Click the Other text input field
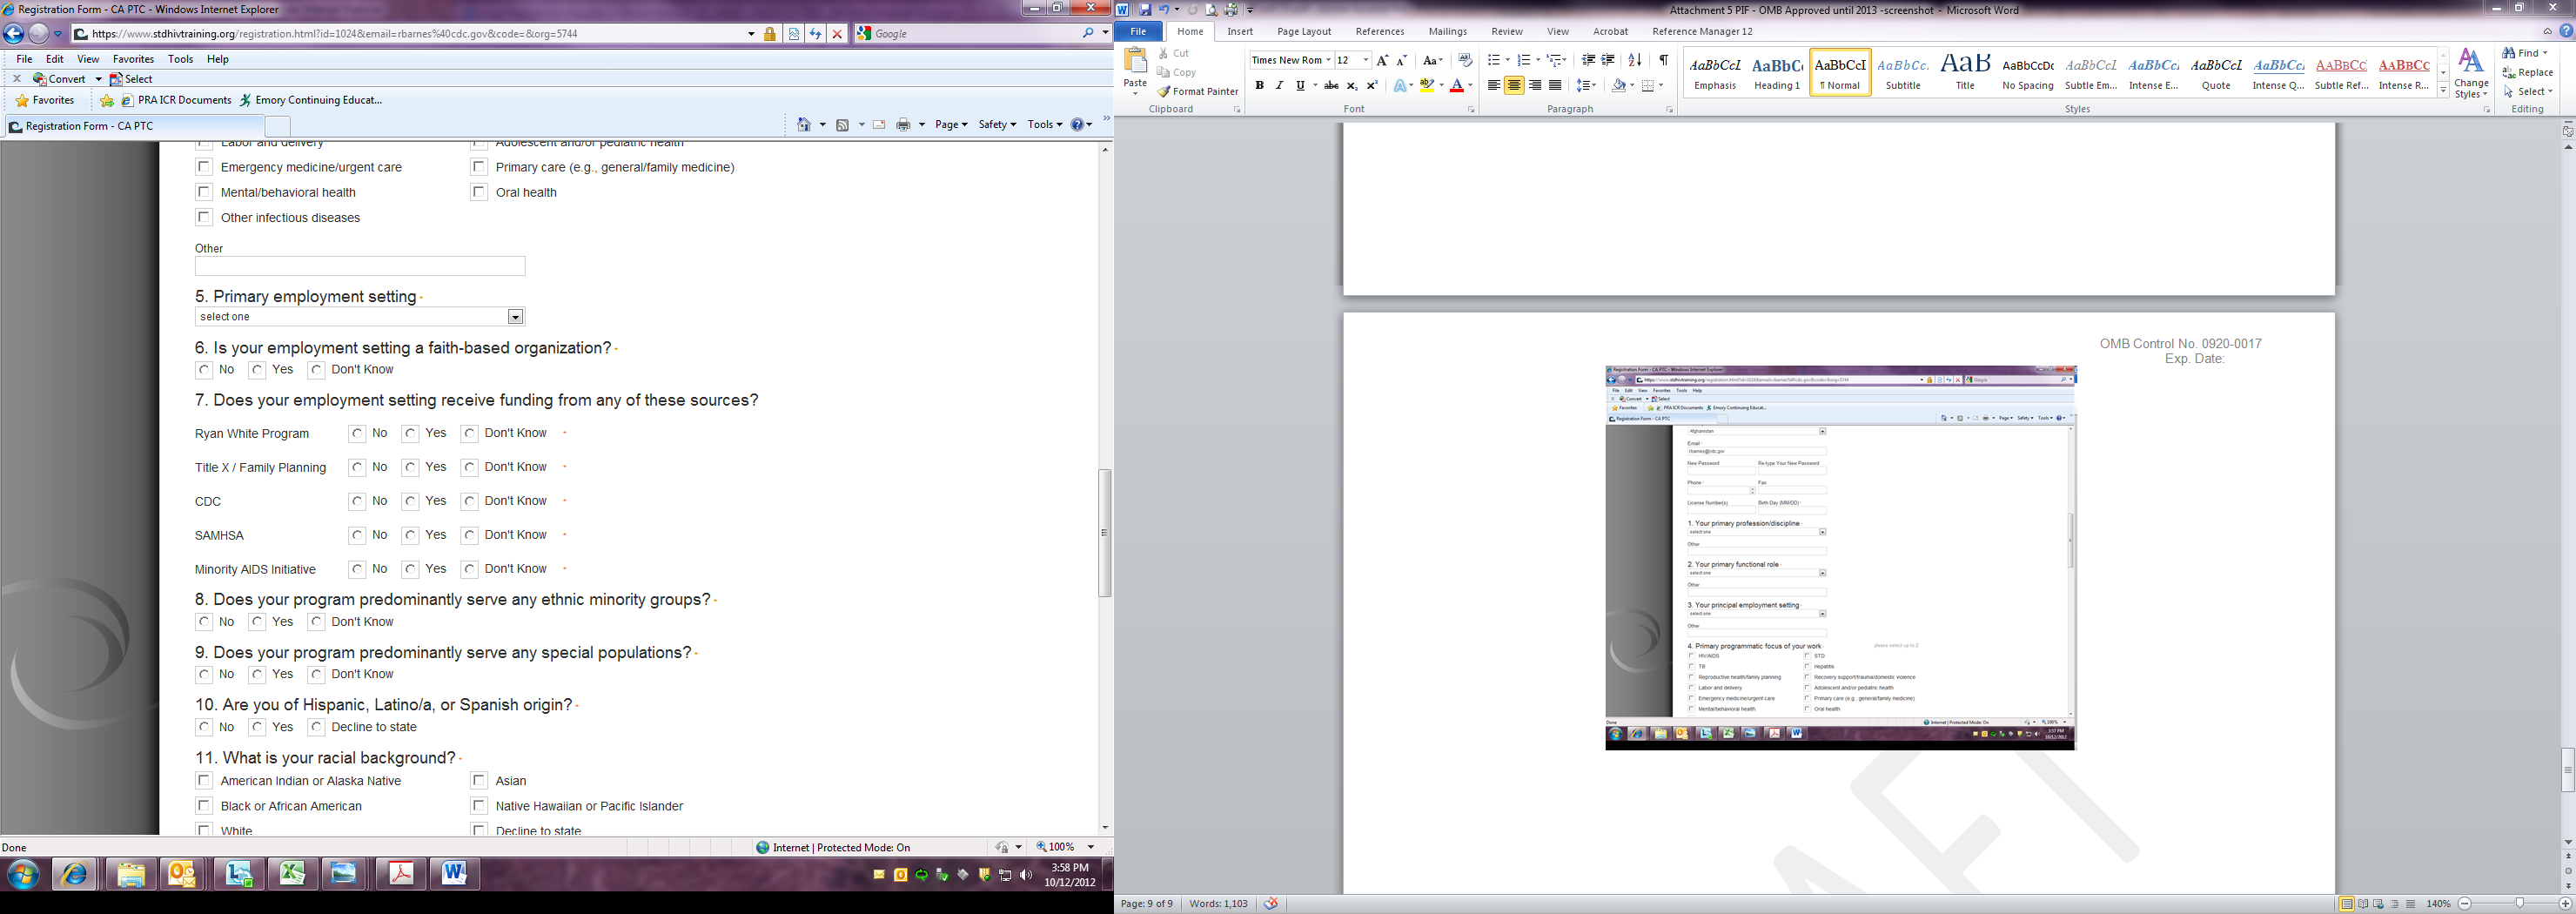Viewport: 2576px width, 914px height. pos(360,266)
